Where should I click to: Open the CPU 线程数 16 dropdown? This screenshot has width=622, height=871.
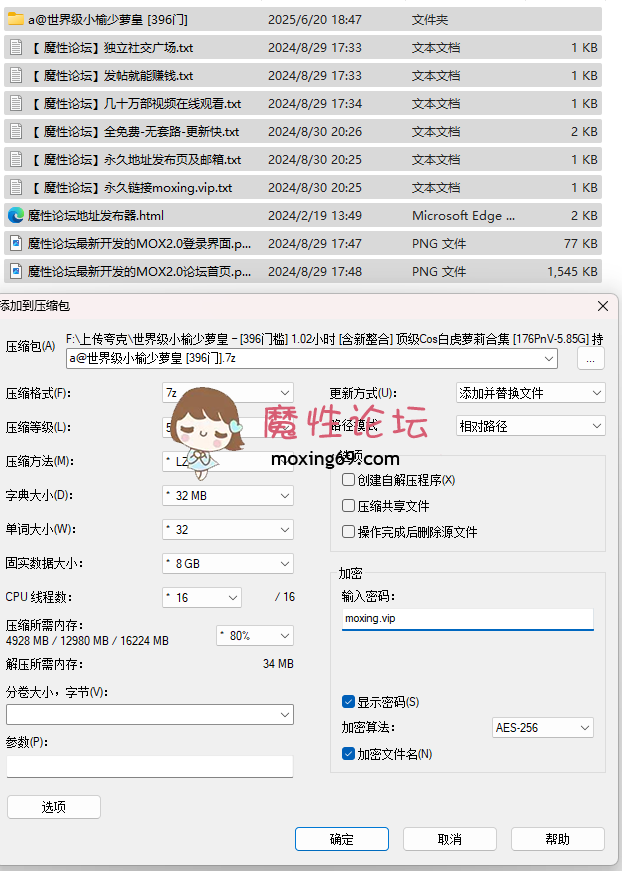coord(202,598)
